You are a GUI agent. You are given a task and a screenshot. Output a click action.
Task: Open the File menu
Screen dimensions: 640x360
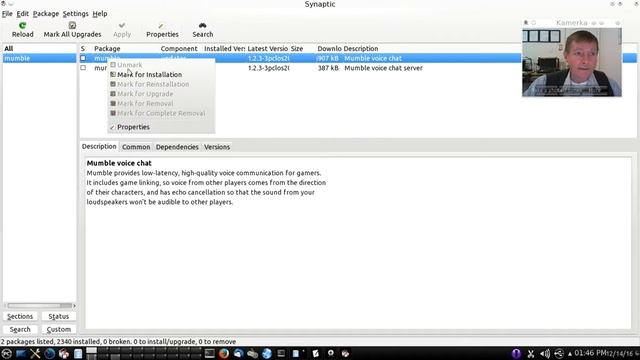coord(7,14)
